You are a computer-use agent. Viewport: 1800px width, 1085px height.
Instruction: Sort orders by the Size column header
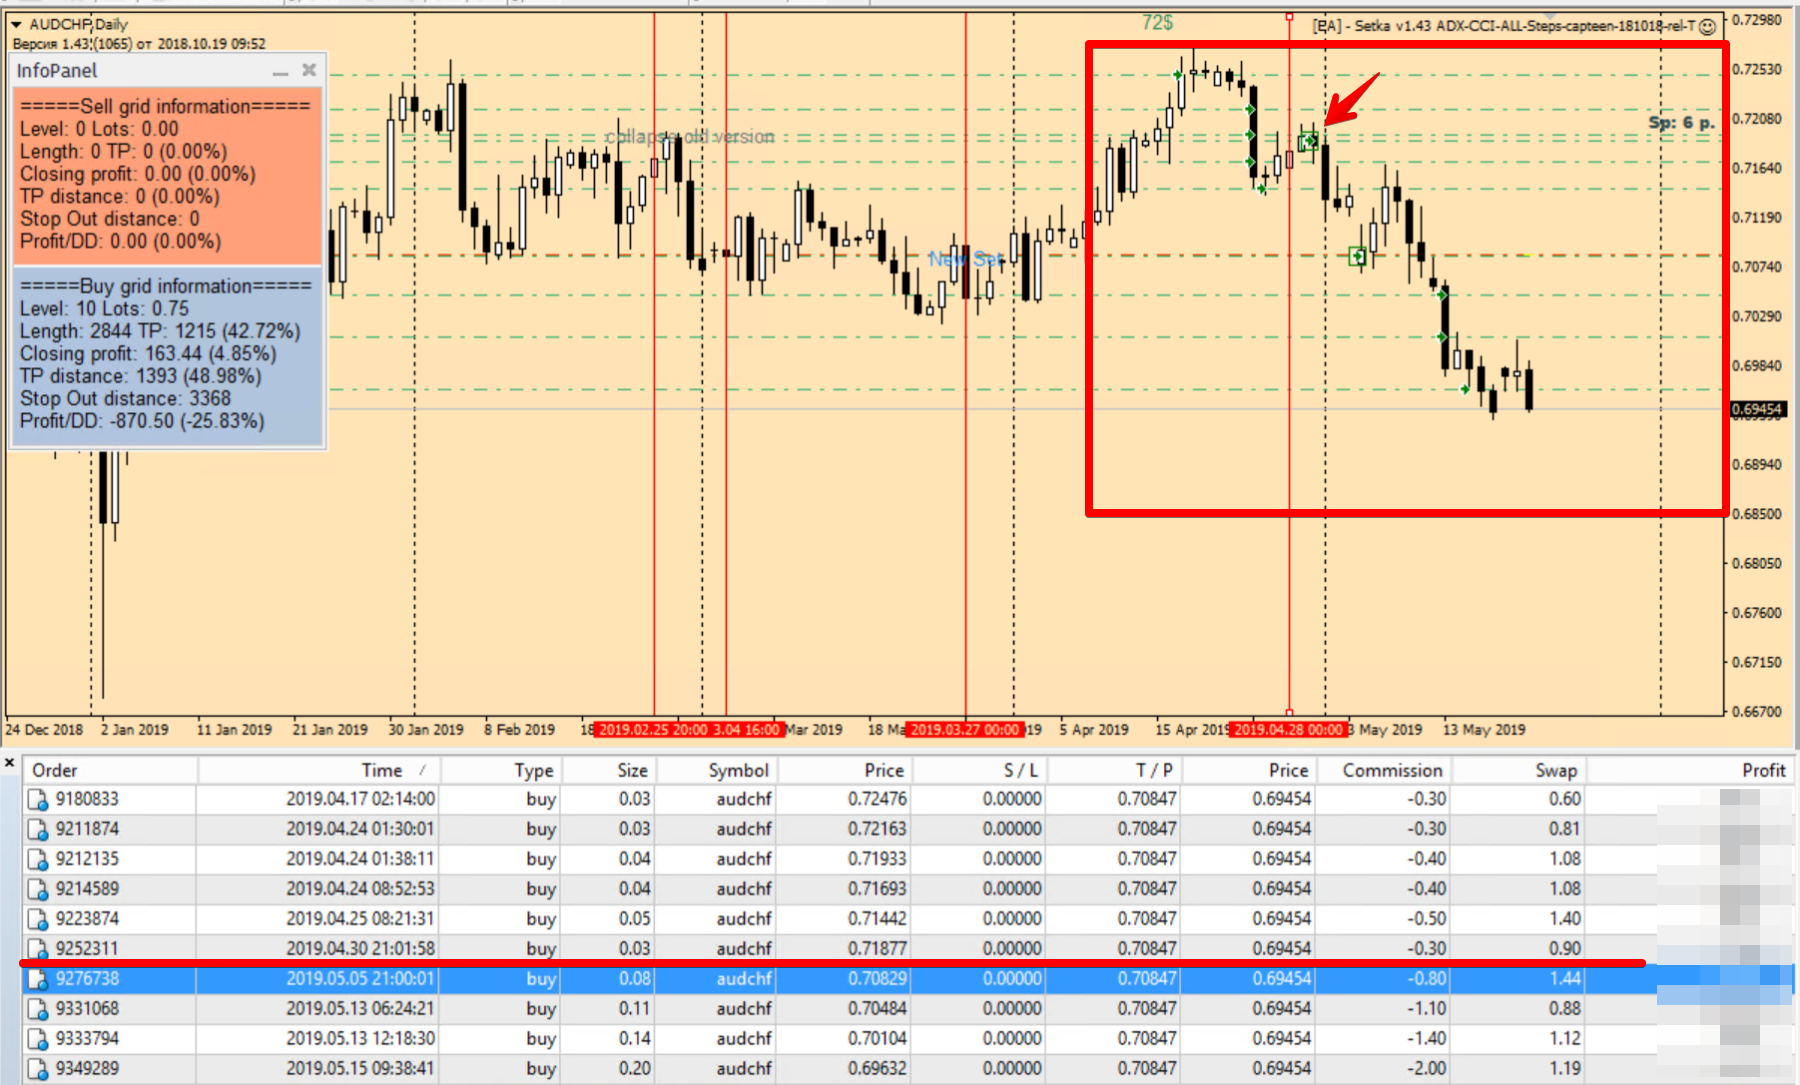click(x=608, y=770)
